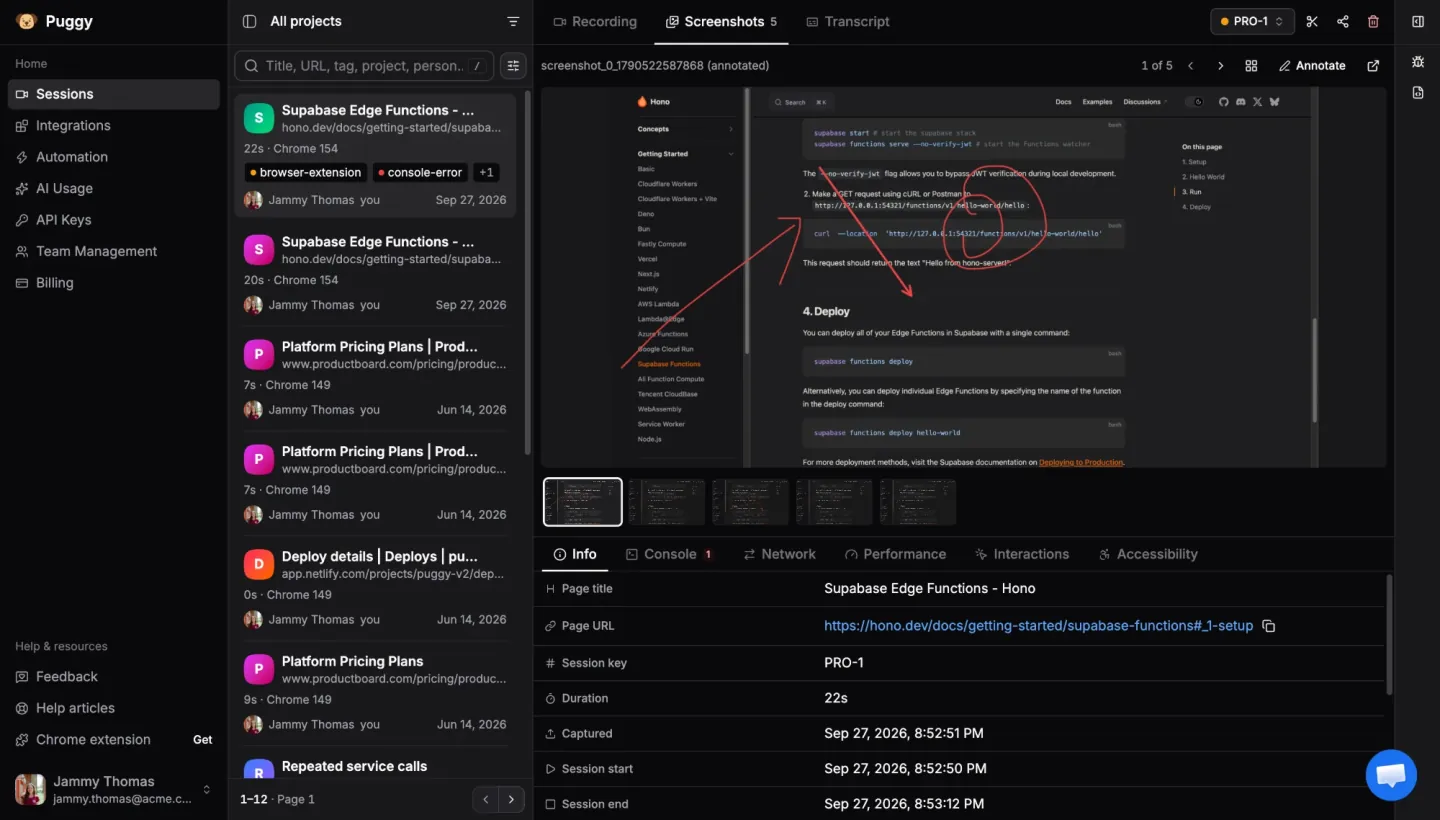Click the Puggy dog logo
The width and height of the screenshot is (1440, 820).
(27, 21)
